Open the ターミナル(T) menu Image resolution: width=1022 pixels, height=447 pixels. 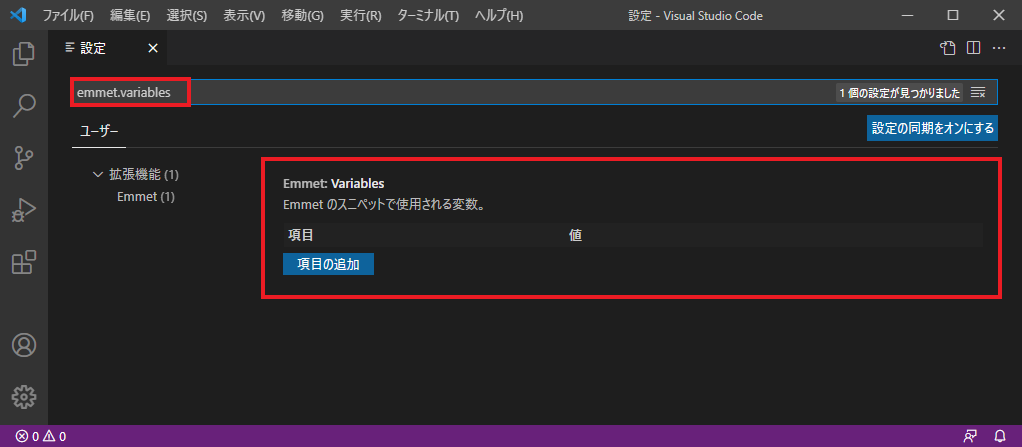pyautogui.click(x=428, y=15)
